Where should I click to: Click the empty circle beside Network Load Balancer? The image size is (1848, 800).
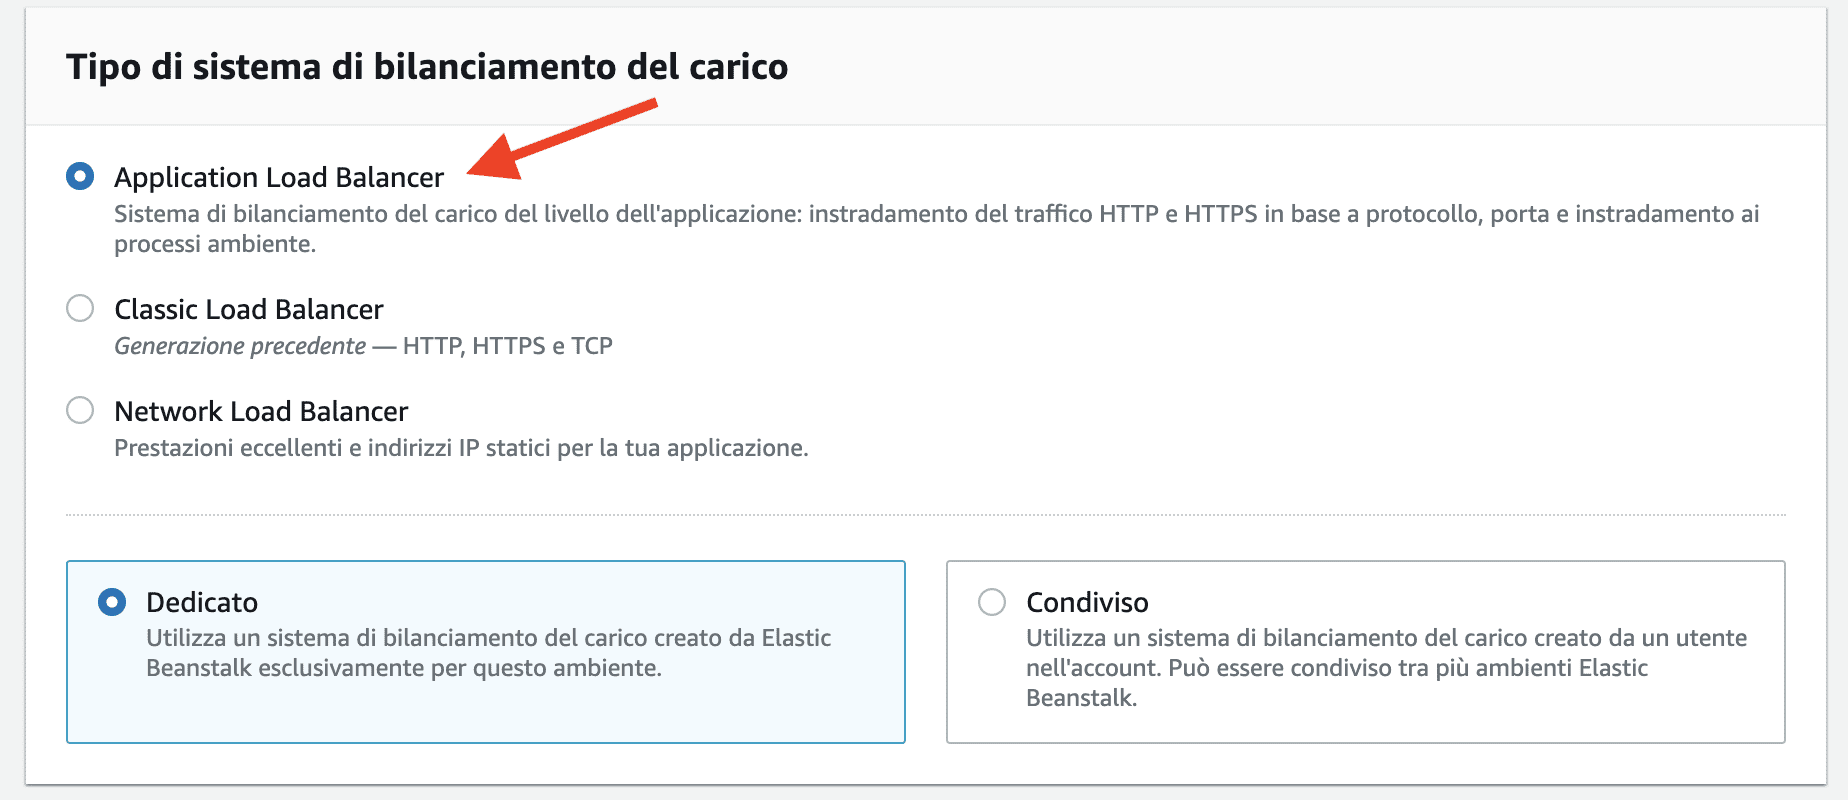point(79,410)
